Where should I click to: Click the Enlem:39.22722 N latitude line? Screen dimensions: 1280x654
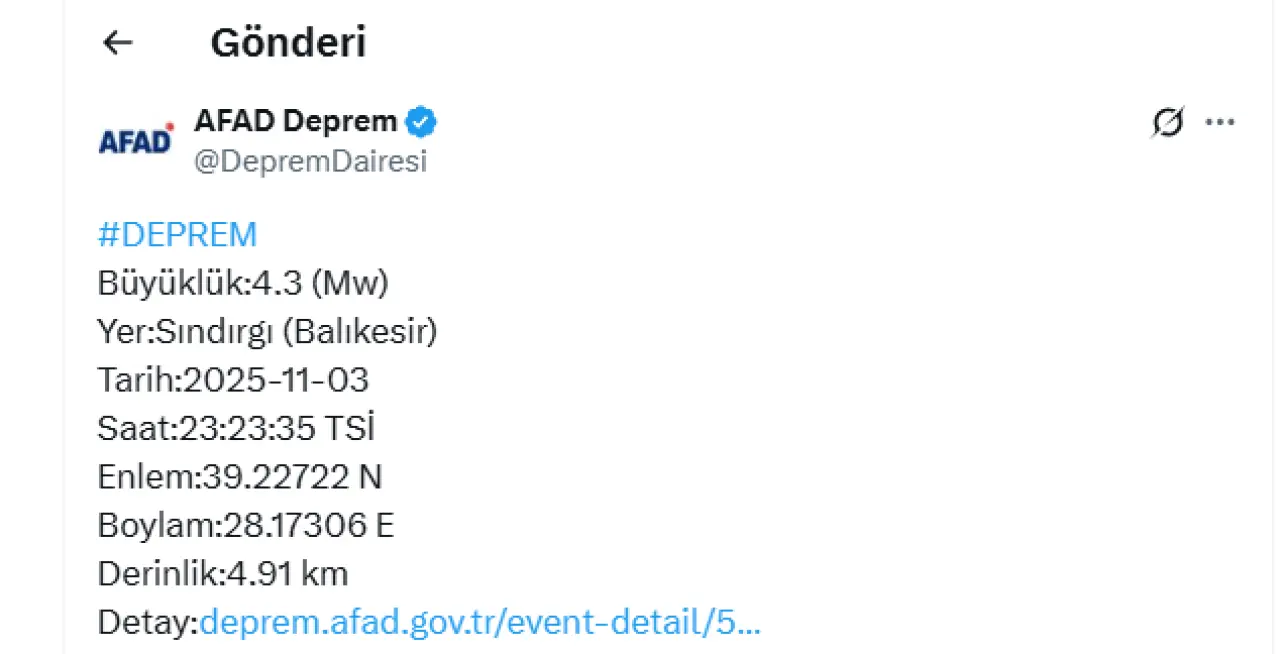tap(240, 477)
